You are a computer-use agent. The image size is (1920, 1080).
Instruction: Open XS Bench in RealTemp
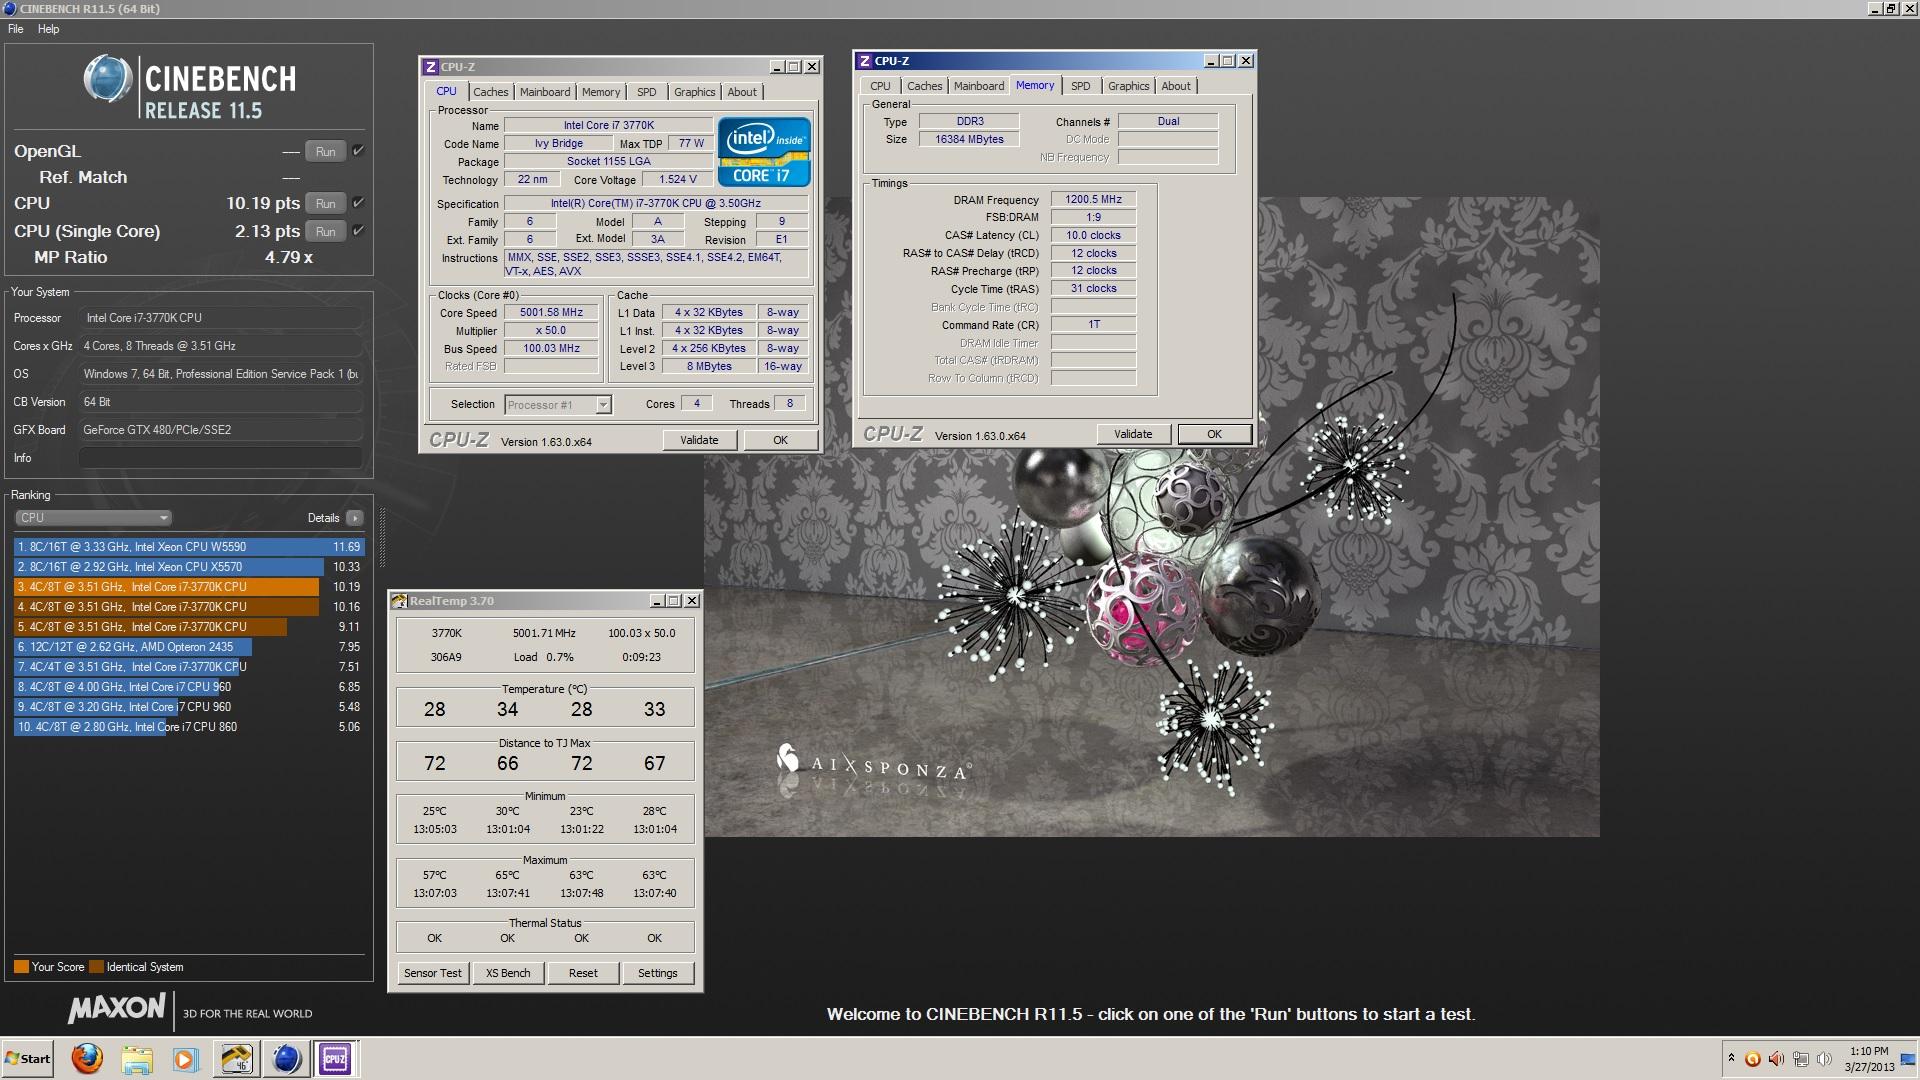(x=508, y=973)
